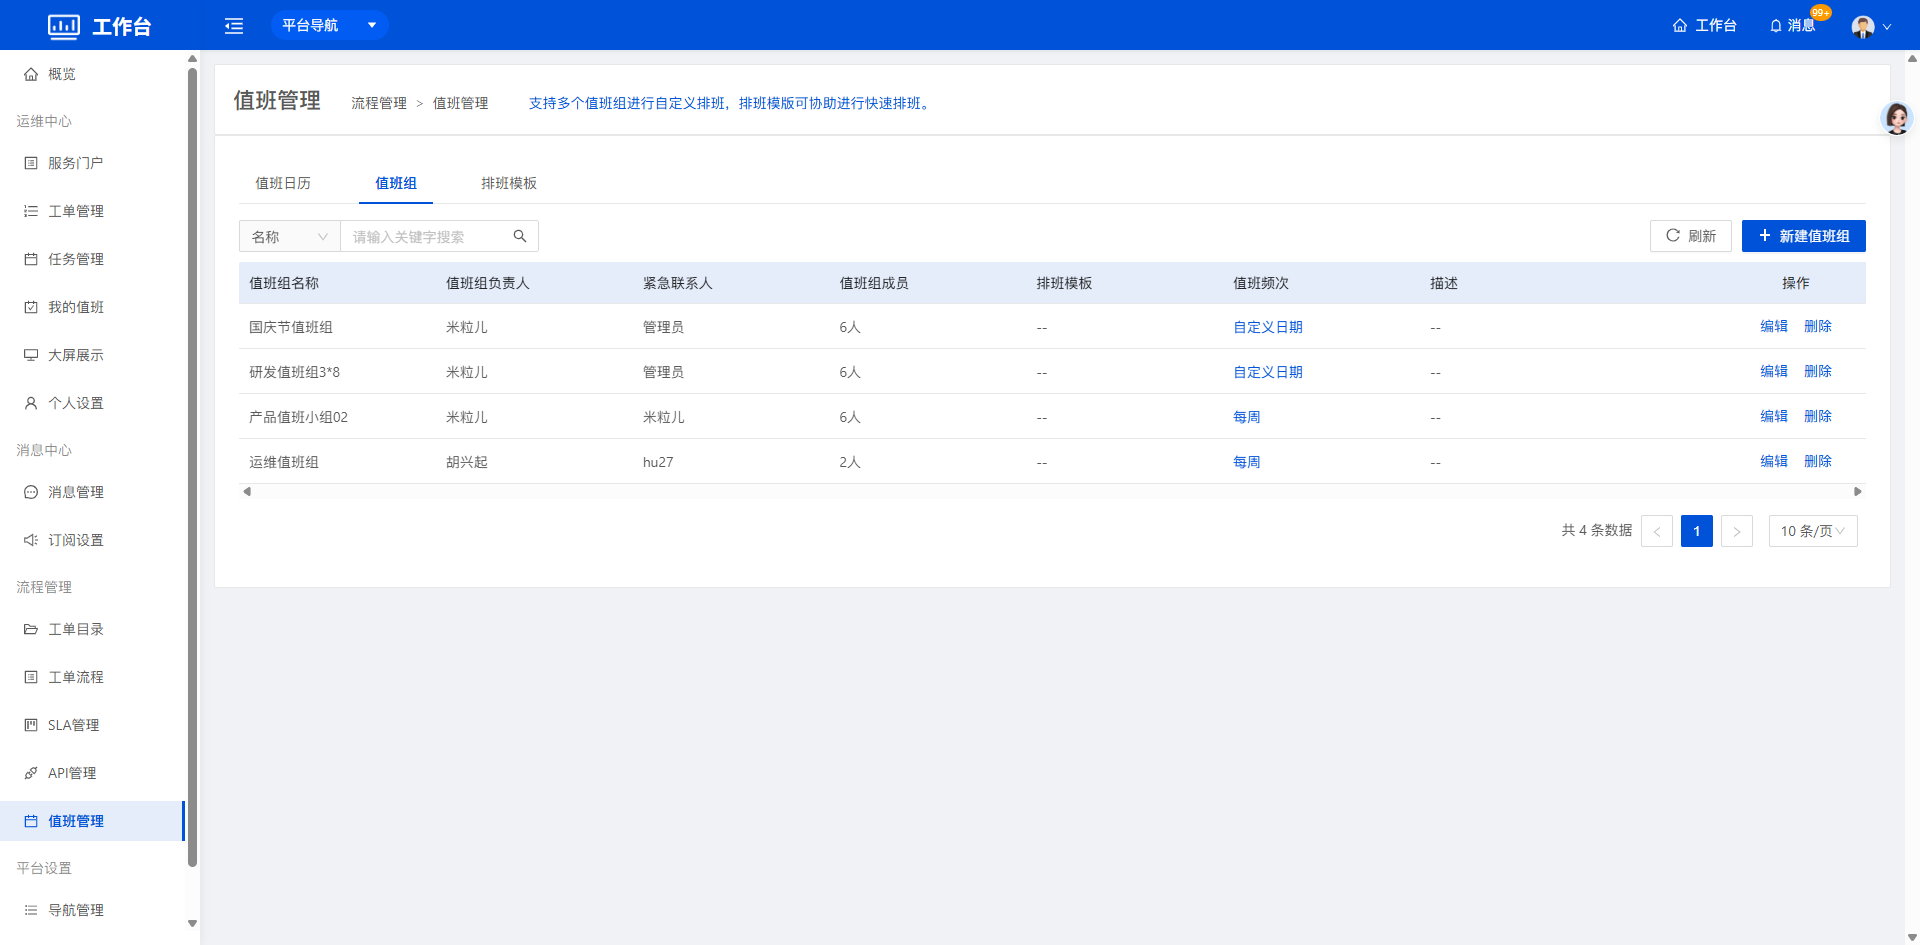1920x945 pixels.
Task: Open the floating assistant avatar
Action: click(x=1896, y=119)
